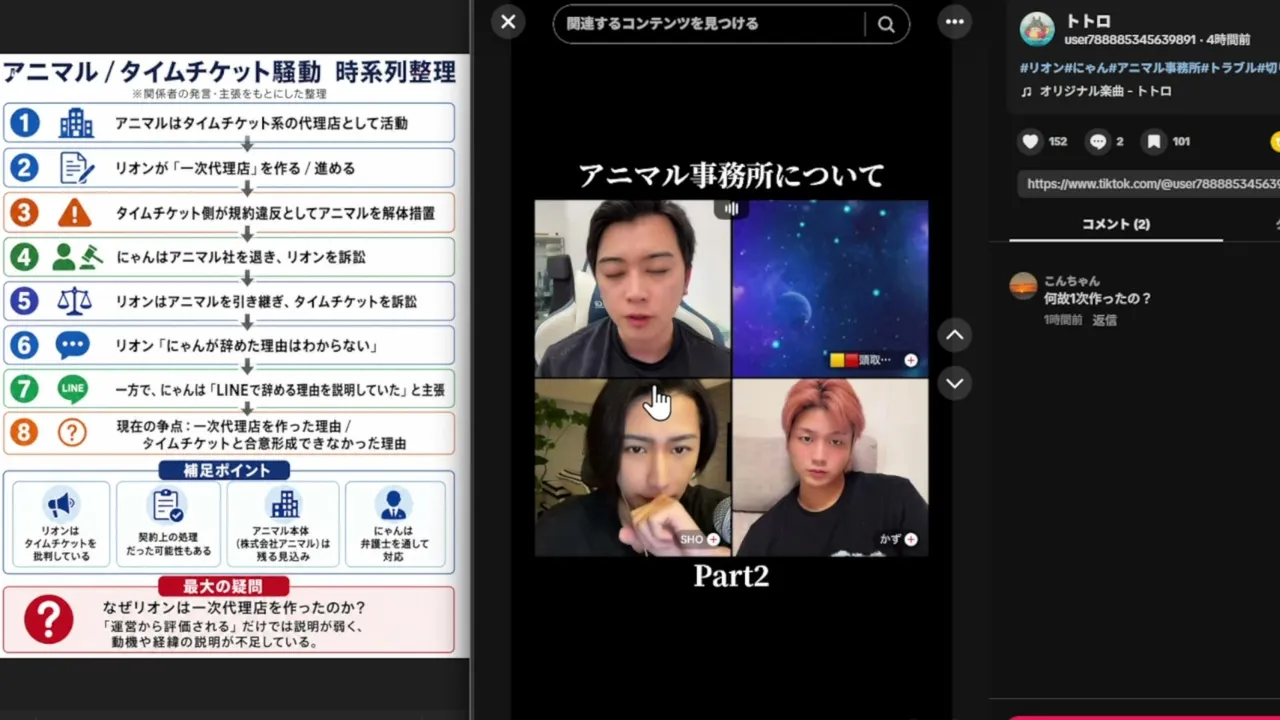
Task: Click the infographic title アニマル／タイムチケット騒動 時系列整理
Action: point(229,72)
